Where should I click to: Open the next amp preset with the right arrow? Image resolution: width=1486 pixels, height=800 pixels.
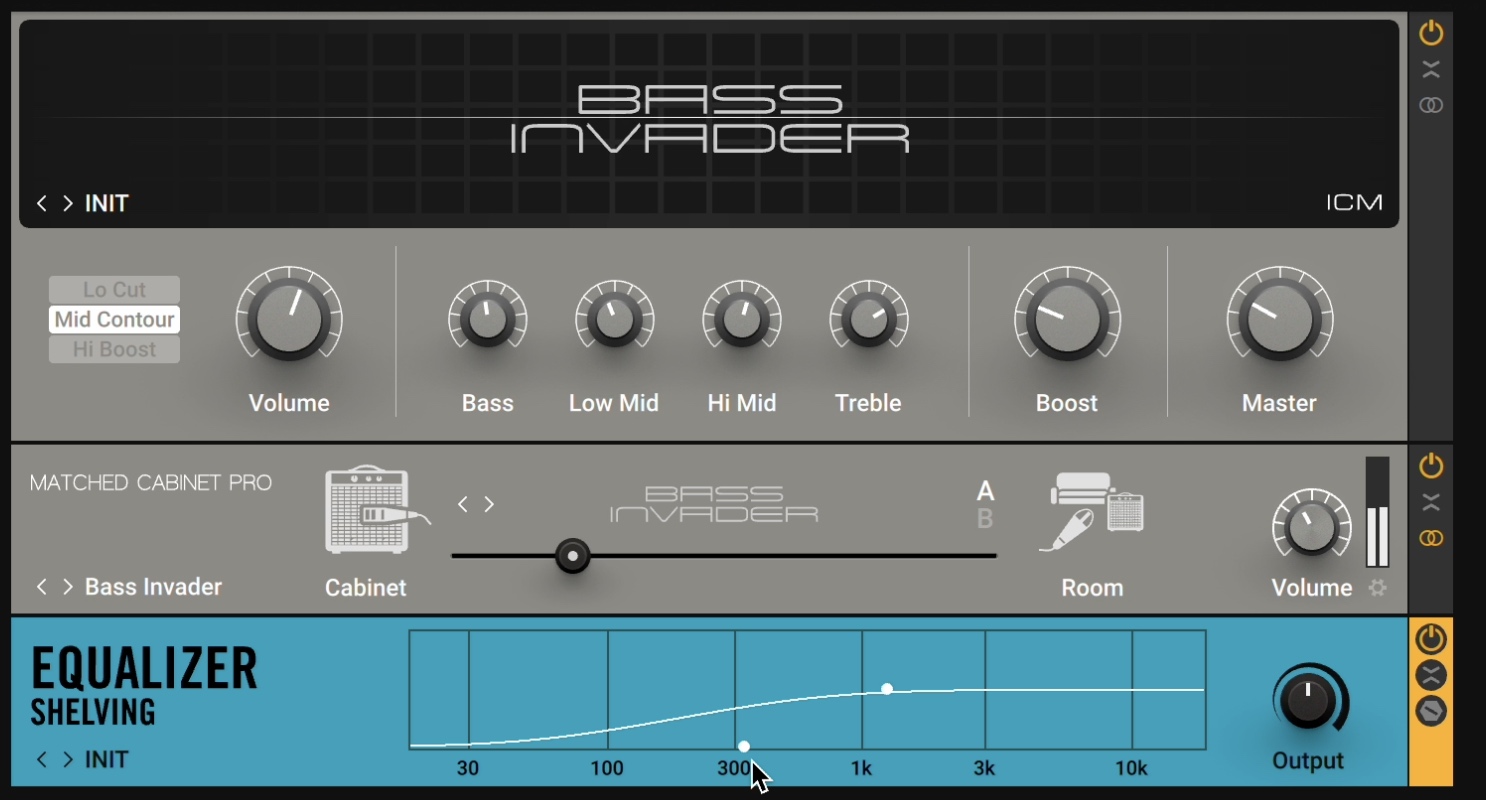pos(68,203)
